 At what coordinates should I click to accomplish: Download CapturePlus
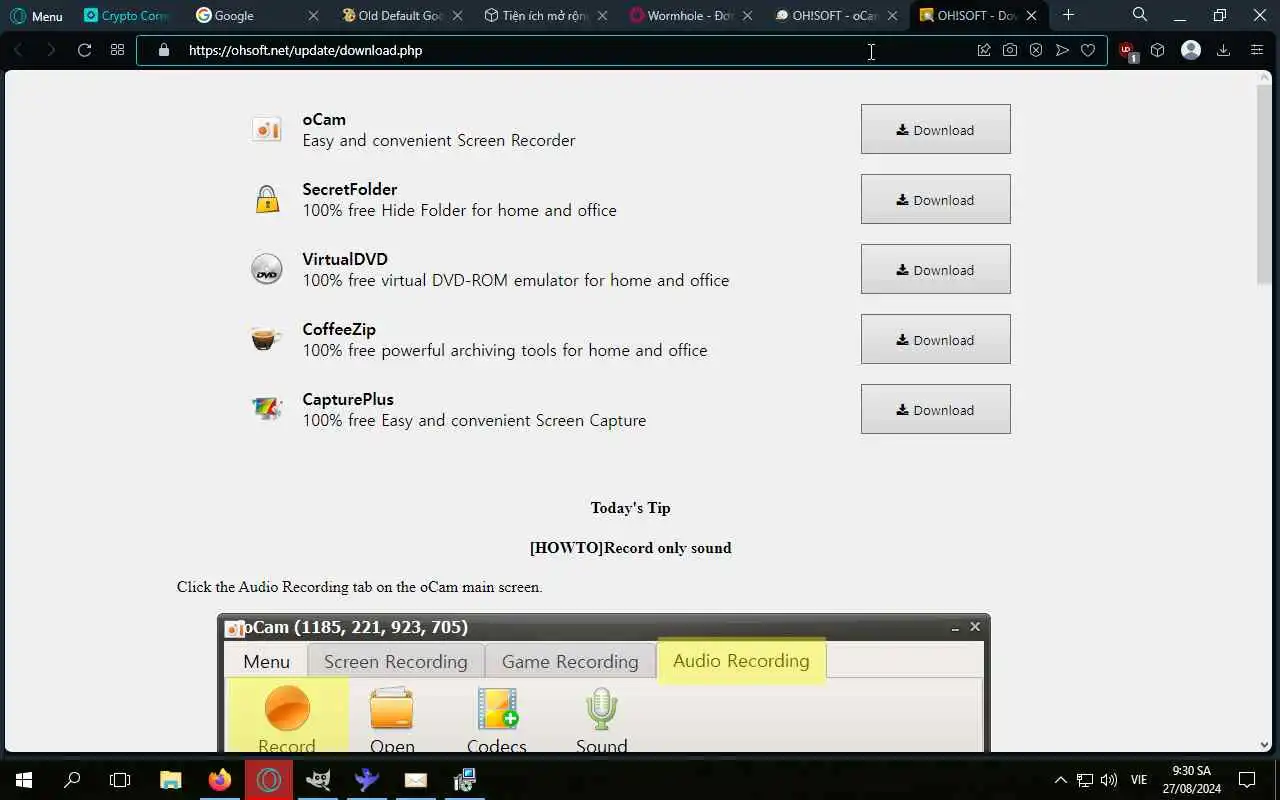coord(936,409)
